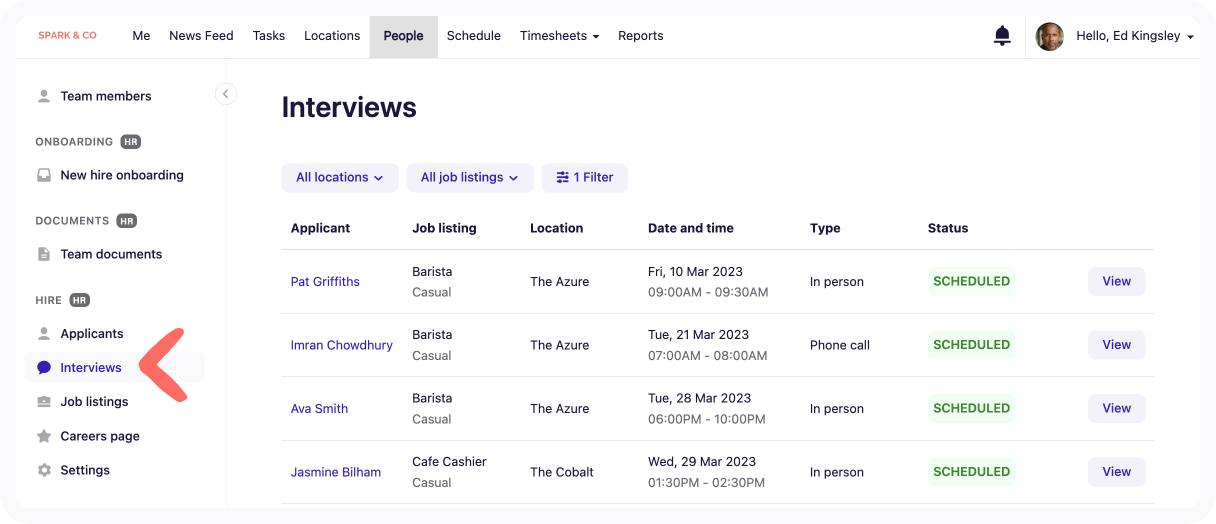Click the Settings gear icon in sidebar

[44, 470]
